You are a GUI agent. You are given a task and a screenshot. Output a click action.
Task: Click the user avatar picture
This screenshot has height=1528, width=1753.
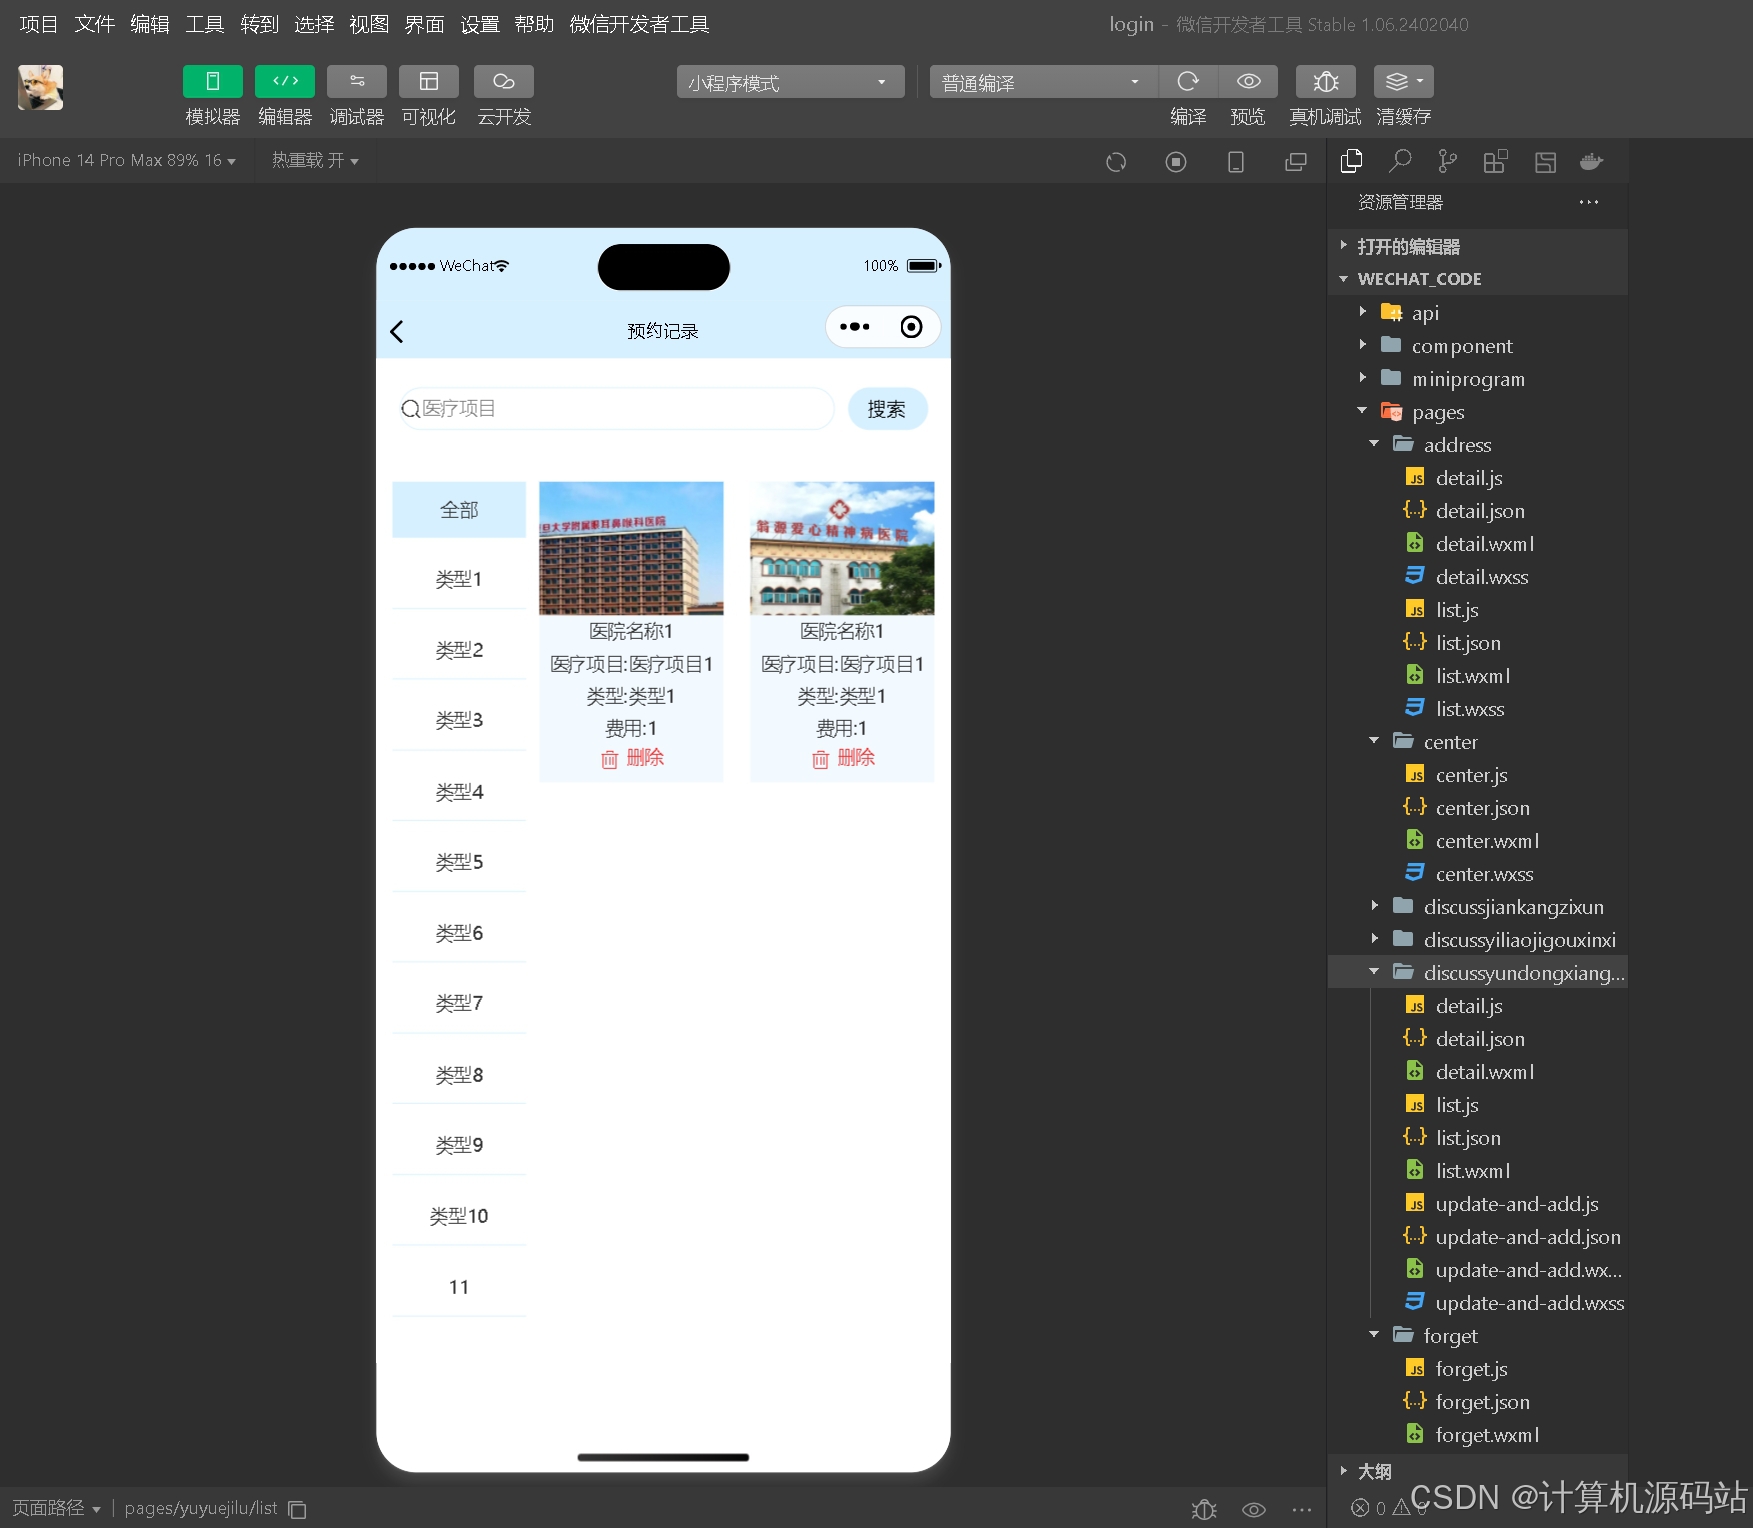pyautogui.click(x=41, y=88)
